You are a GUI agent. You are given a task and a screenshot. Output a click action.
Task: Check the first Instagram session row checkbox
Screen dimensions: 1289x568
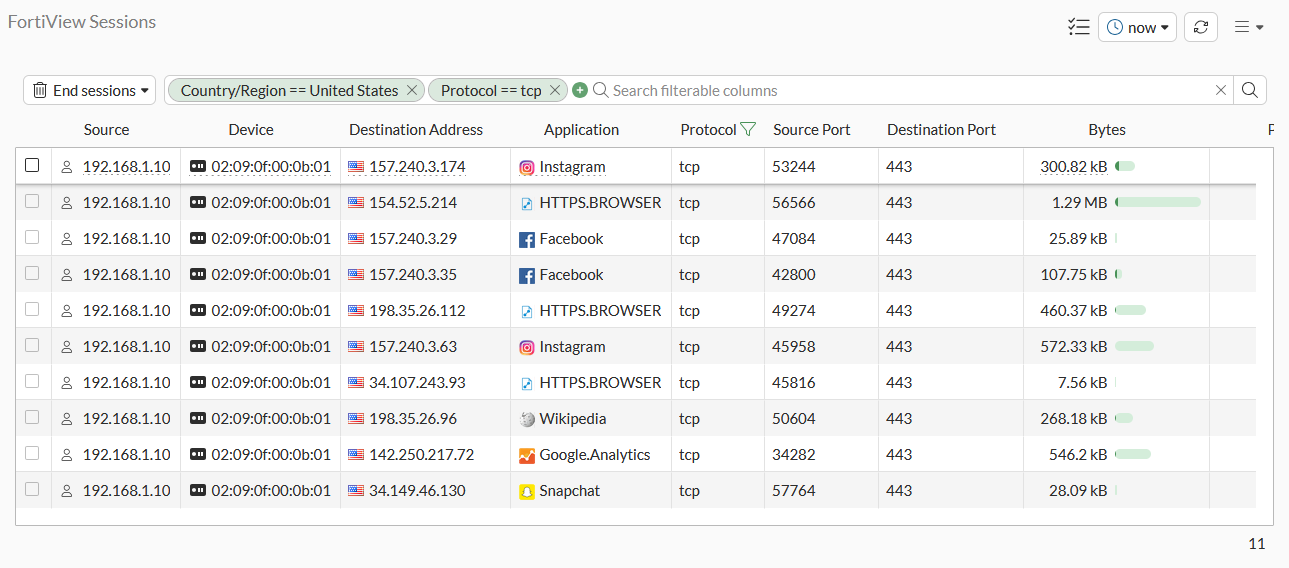(32, 165)
